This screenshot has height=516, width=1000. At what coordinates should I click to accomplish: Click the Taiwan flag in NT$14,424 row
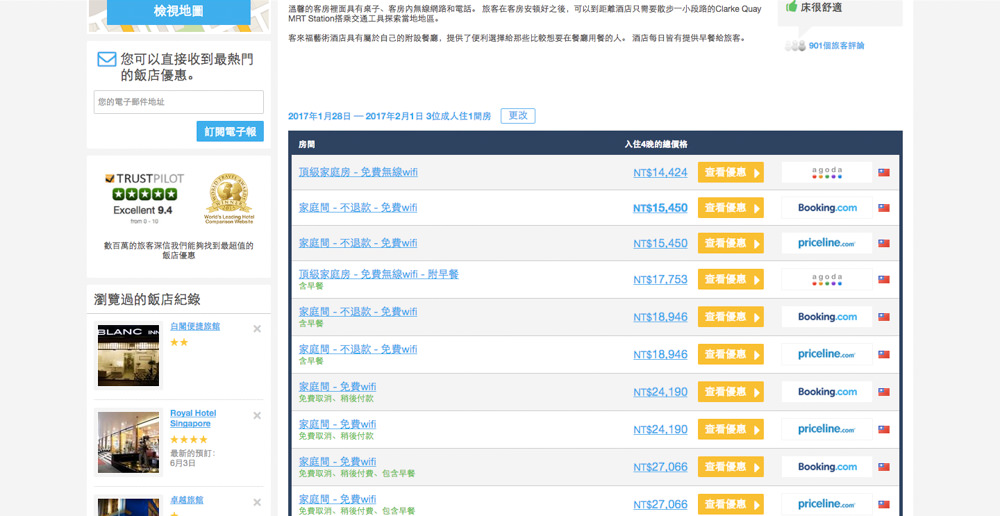pos(883,172)
